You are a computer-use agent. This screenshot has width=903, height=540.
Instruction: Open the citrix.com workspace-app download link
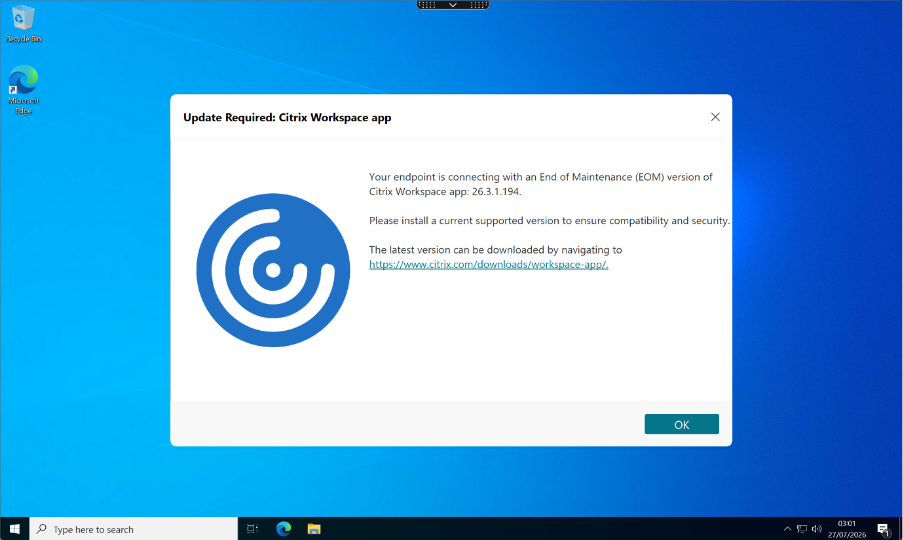pyautogui.click(x=488, y=264)
